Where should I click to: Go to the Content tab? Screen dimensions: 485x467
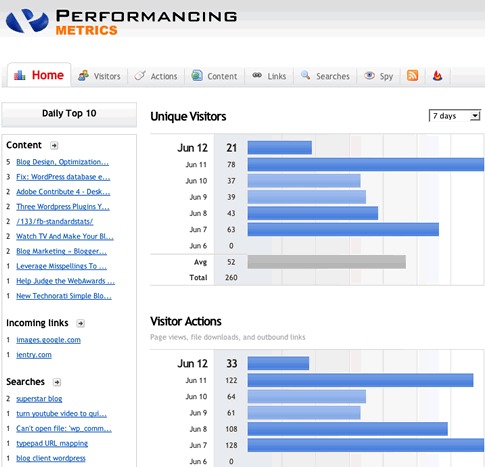pyautogui.click(x=214, y=76)
